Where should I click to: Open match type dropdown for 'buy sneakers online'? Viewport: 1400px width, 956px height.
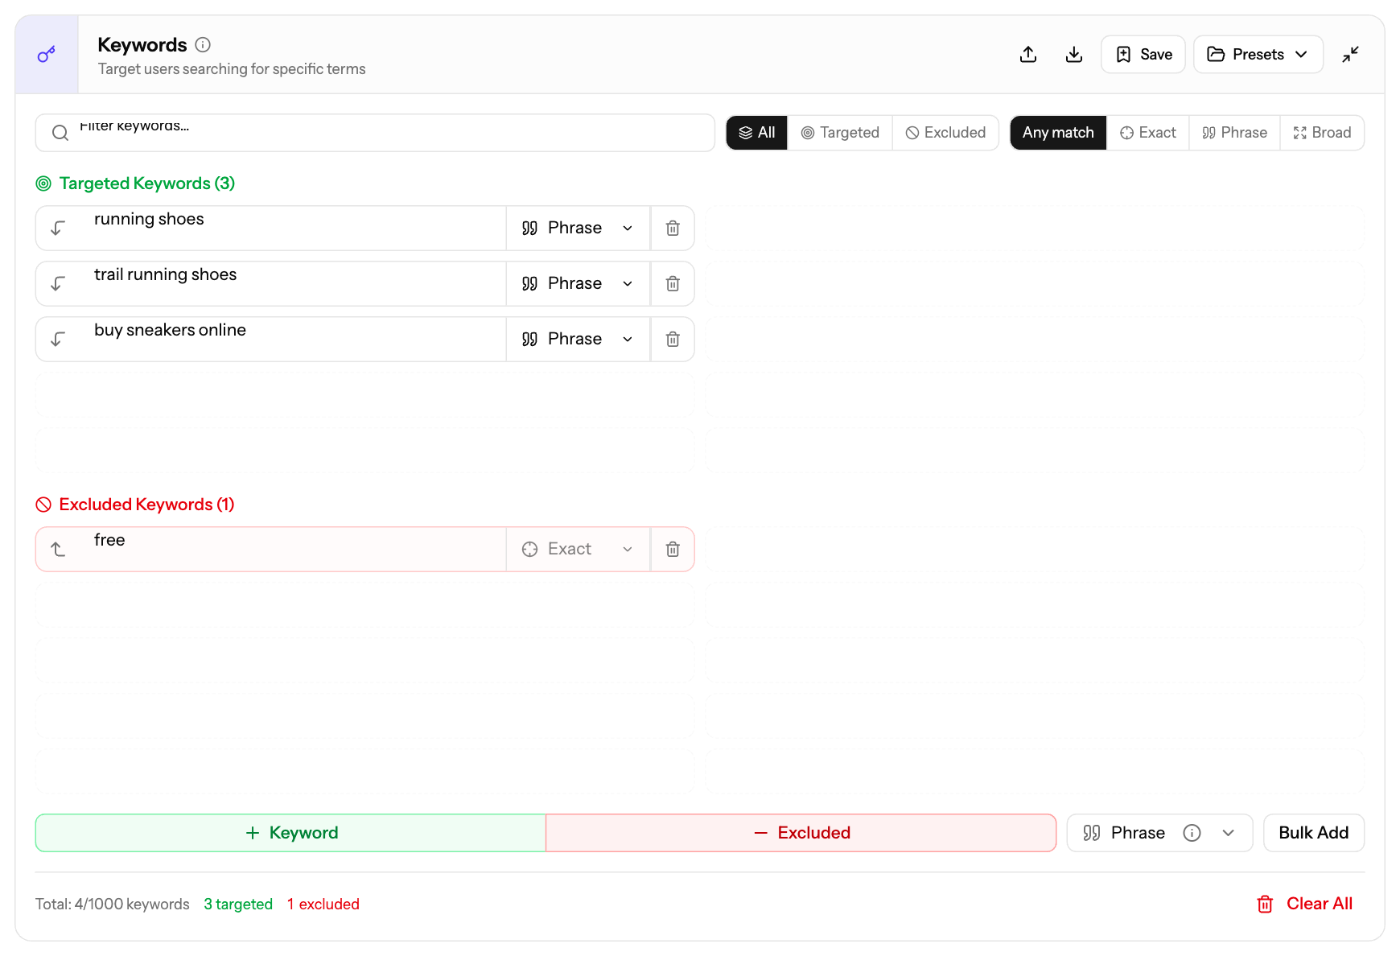tap(578, 339)
